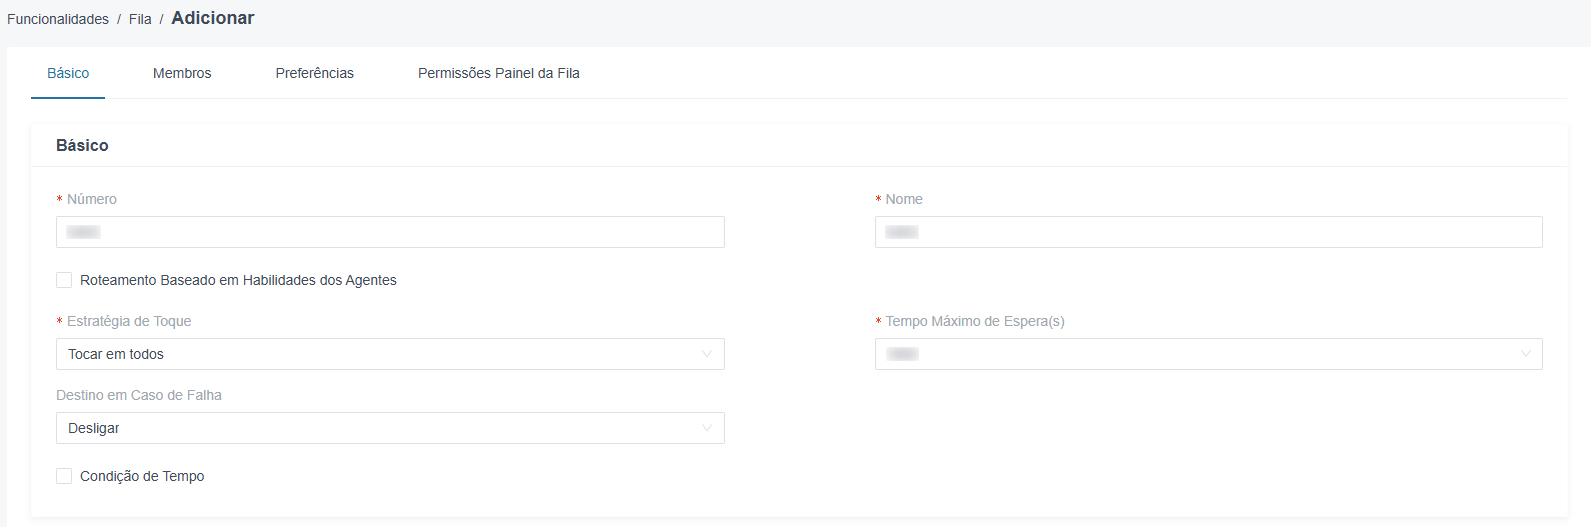The image size is (1591, 527).
Task: Open Tempo Máximo de Espera dropdown
Action: [x=1209, y=354]
